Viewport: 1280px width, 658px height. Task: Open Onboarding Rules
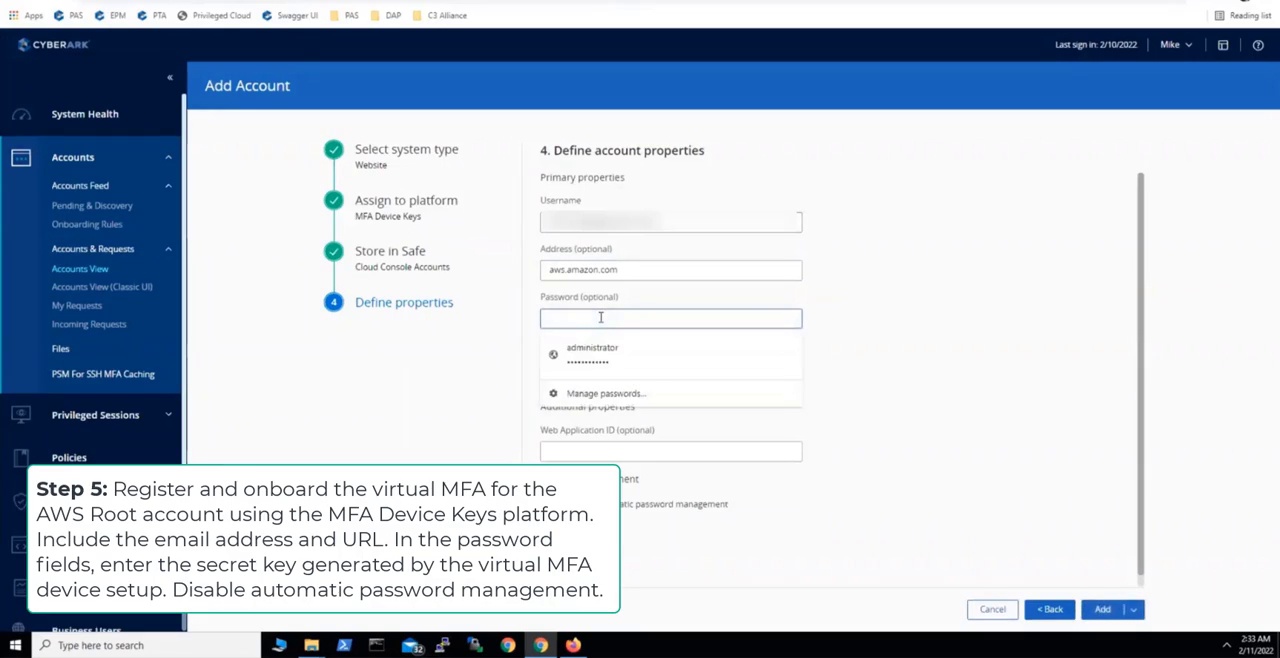(87, 224)
